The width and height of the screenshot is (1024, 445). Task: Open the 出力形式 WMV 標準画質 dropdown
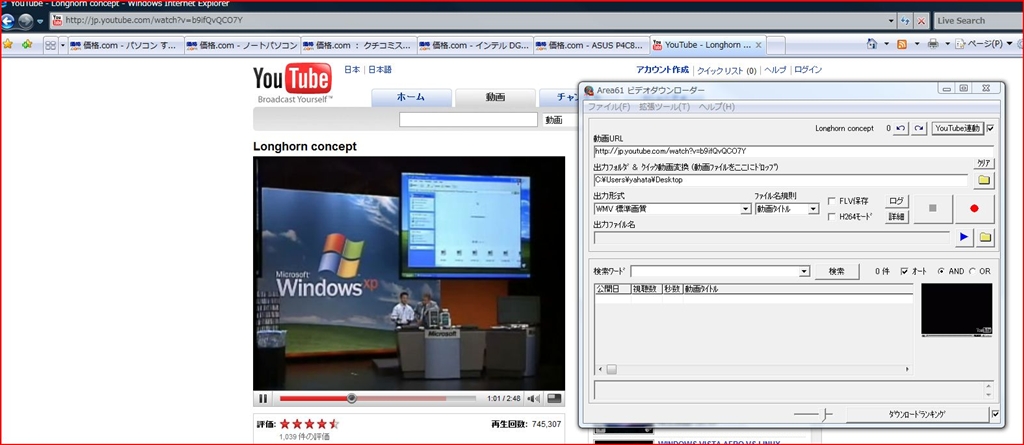[x=746, y=209]
